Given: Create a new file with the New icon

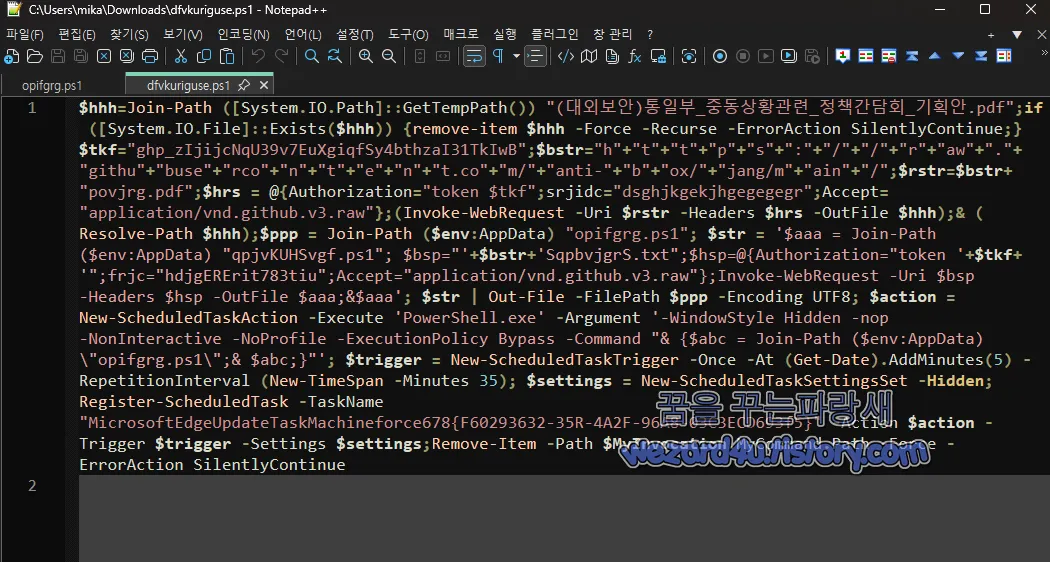Looking at the screenshot, I should point(11,56).
